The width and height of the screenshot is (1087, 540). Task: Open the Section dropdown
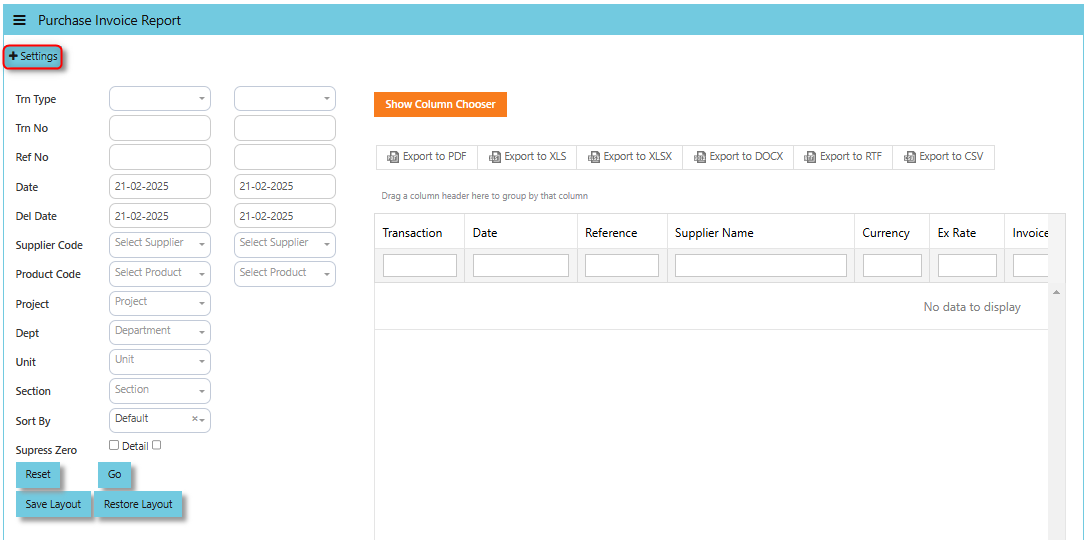(160, 391)
